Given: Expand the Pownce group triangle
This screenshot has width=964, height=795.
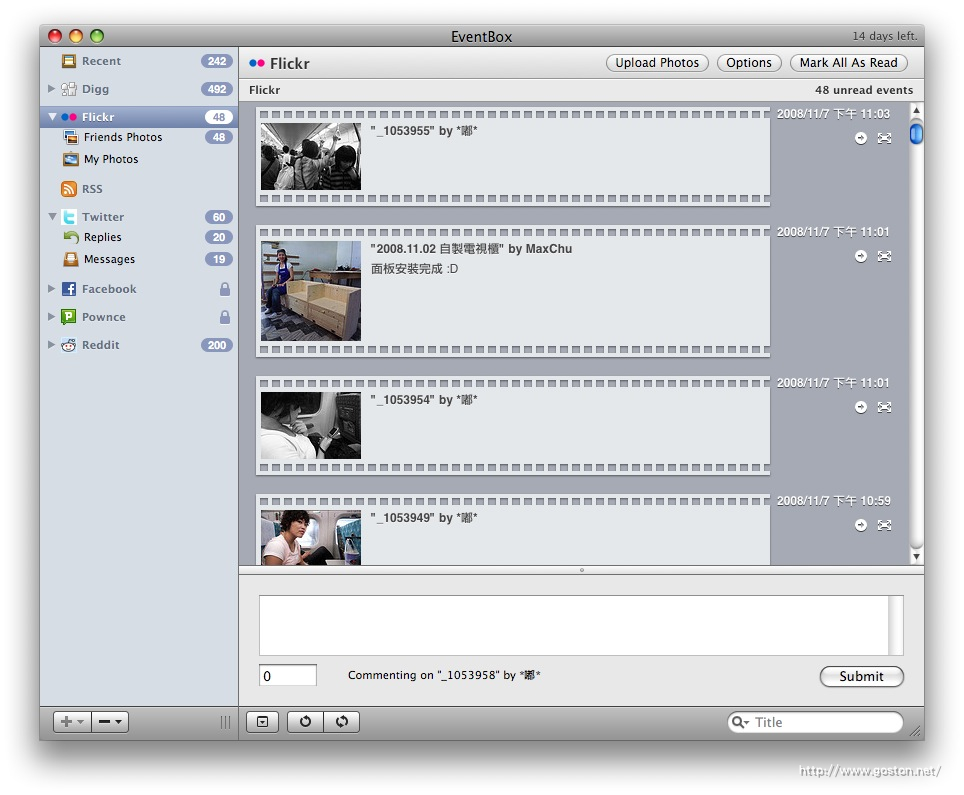Looking at the screenshot, I should [52, 317].
